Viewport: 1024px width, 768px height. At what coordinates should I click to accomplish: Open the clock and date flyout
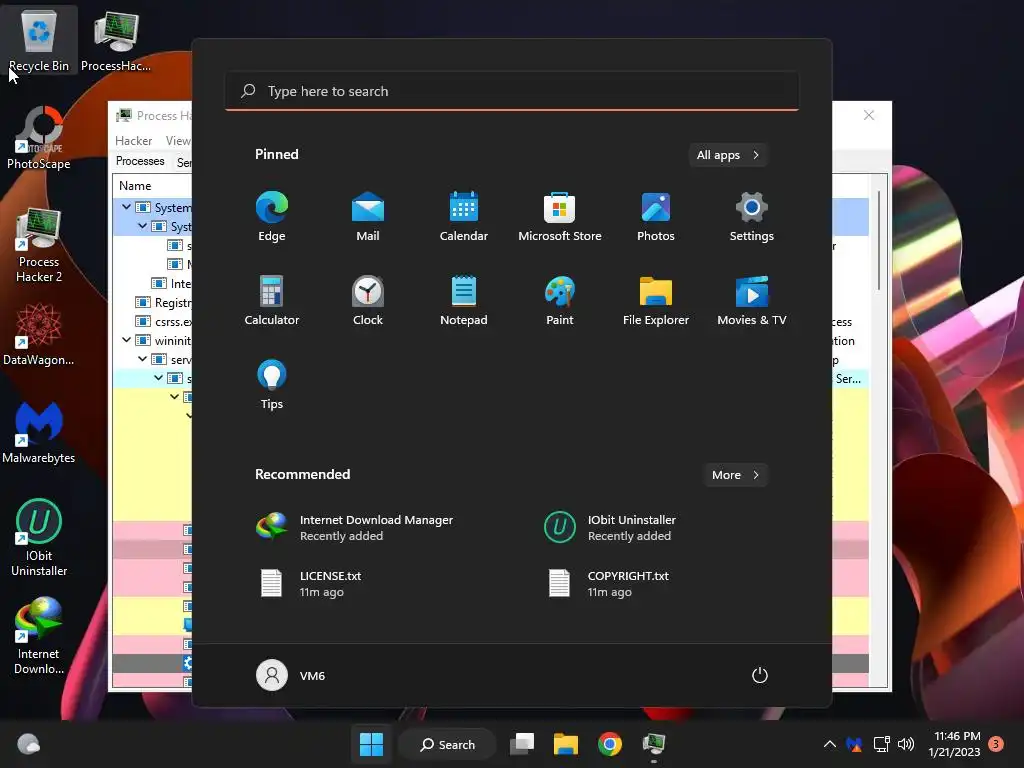[955, 744]
